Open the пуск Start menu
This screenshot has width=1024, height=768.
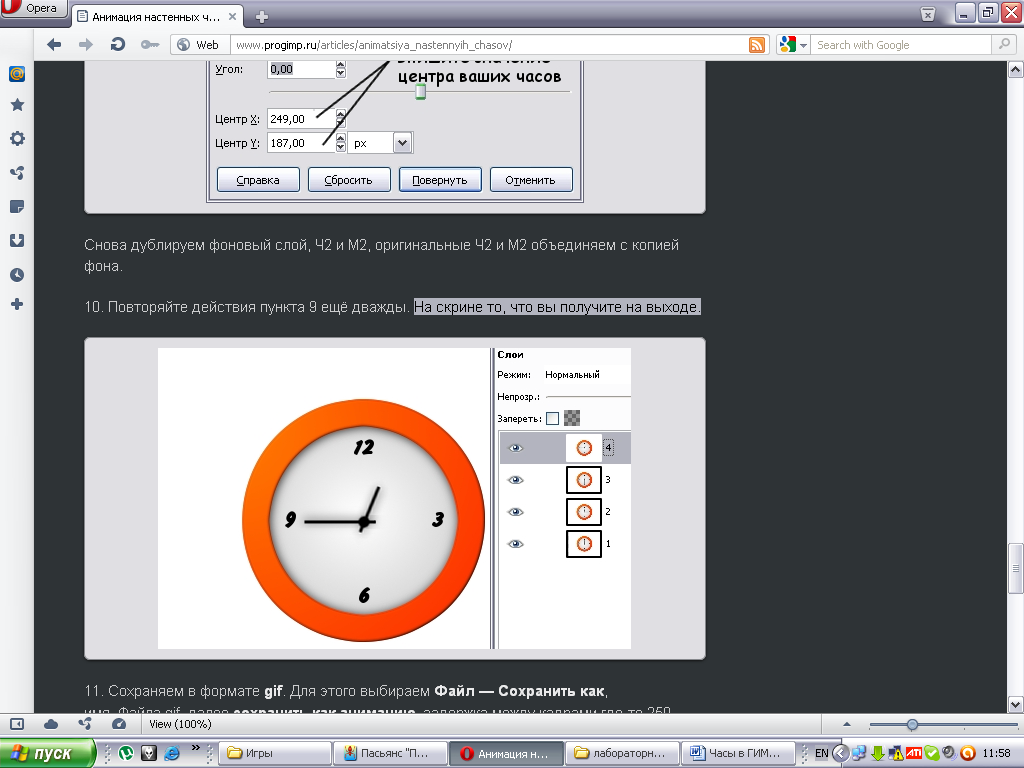click(47, 753)
